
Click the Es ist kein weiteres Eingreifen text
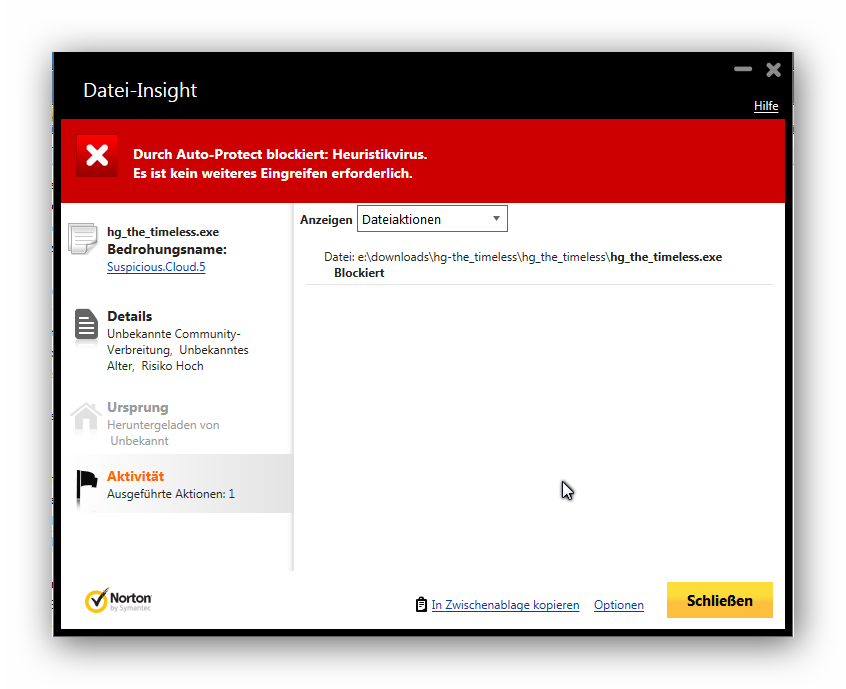272,173
